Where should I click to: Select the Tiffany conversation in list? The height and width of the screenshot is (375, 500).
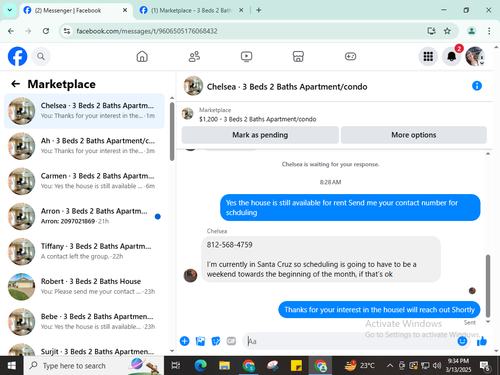point(84,251)
